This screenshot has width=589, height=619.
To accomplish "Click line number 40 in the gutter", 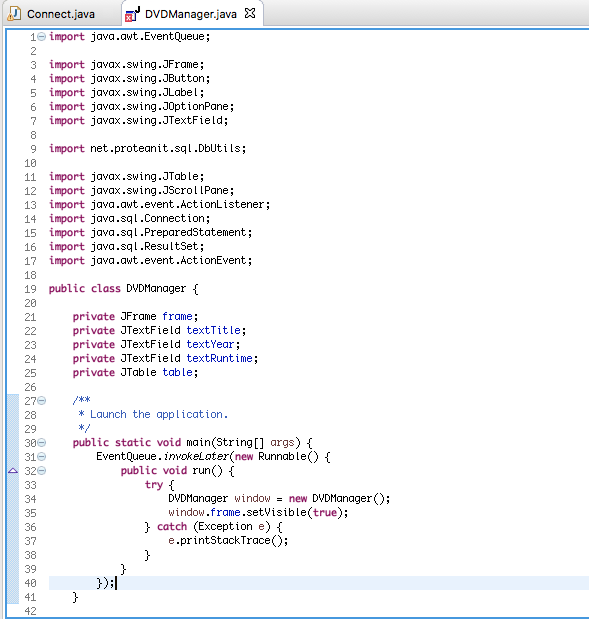I will pyautogui.click(x=30, y=583).
